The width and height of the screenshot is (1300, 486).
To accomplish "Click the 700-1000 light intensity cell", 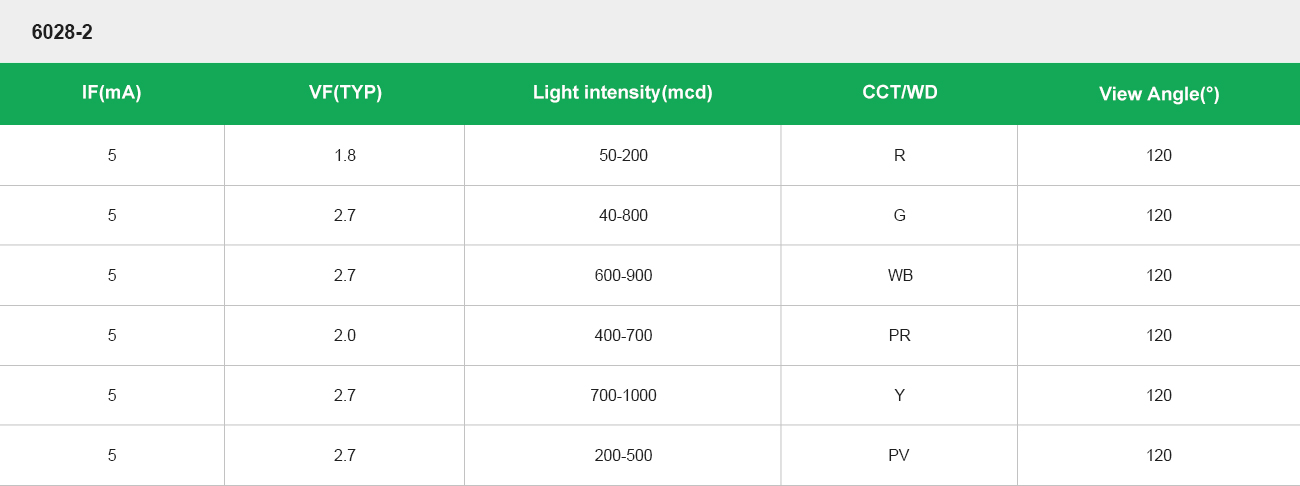I will (623, 395).
